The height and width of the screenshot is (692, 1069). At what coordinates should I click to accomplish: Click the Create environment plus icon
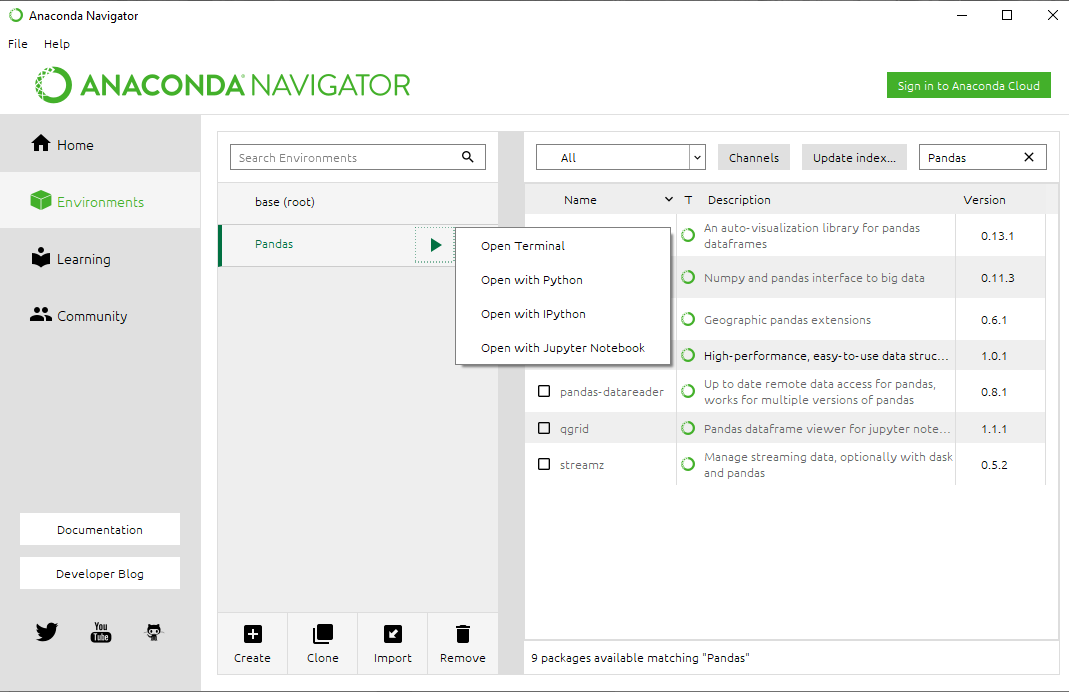pos(252,634)
